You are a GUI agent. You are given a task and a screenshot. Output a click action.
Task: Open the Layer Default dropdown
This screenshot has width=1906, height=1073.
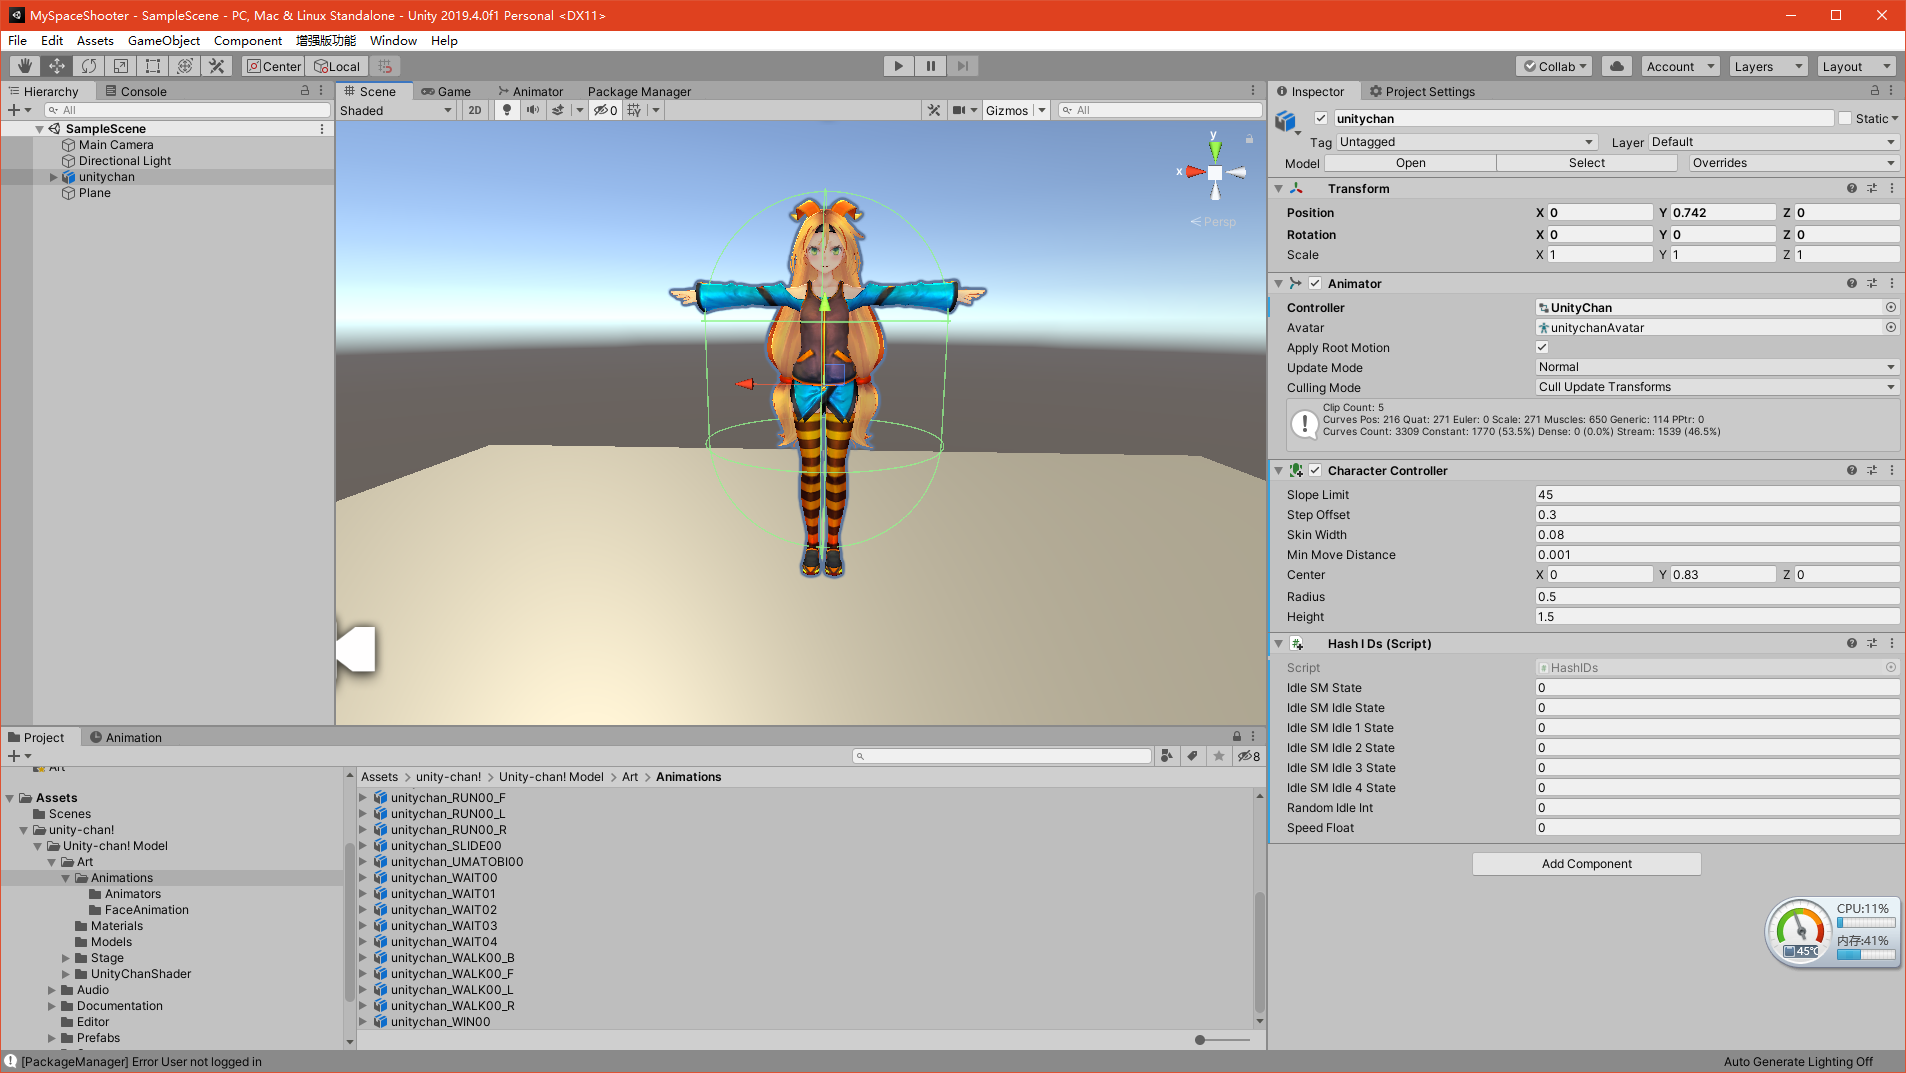1773,142
